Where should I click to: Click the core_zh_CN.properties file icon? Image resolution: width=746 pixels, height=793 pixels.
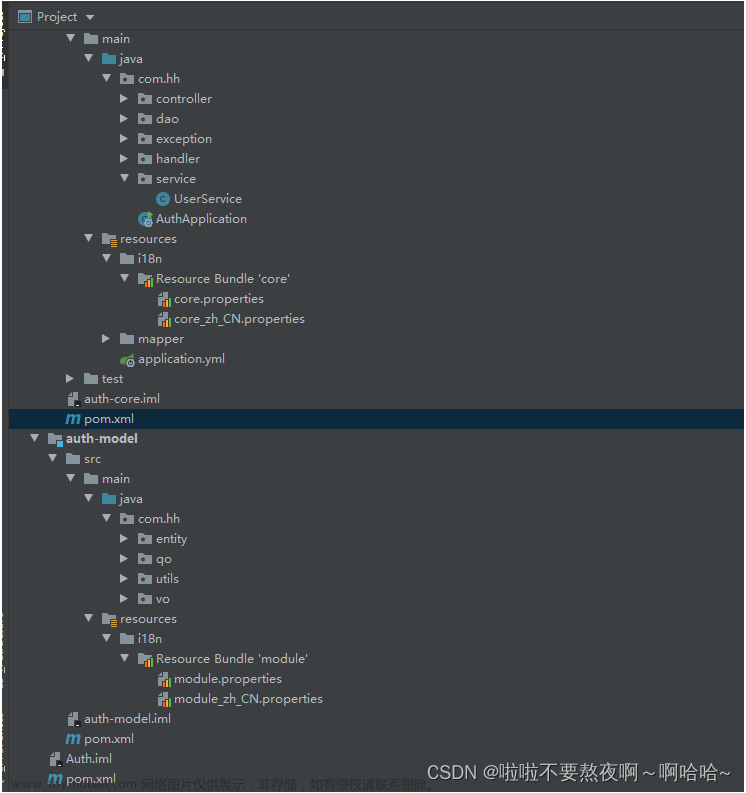pos(164,319)
